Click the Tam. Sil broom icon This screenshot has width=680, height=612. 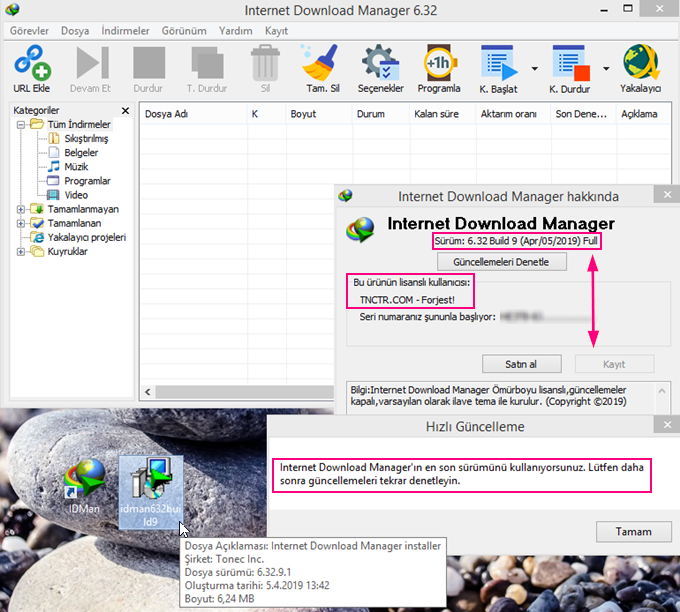pyautogui.click(x=320, y=63)
